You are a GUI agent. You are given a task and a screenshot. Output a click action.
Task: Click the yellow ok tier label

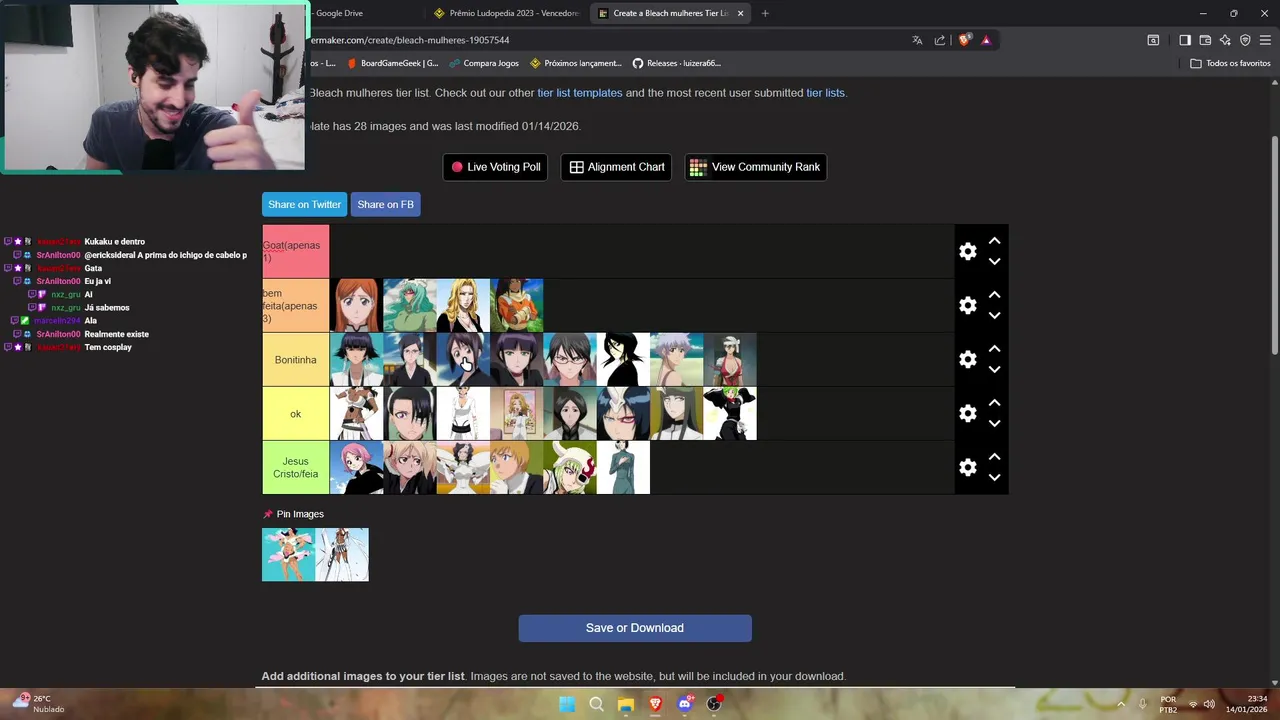tap(295, 414)
